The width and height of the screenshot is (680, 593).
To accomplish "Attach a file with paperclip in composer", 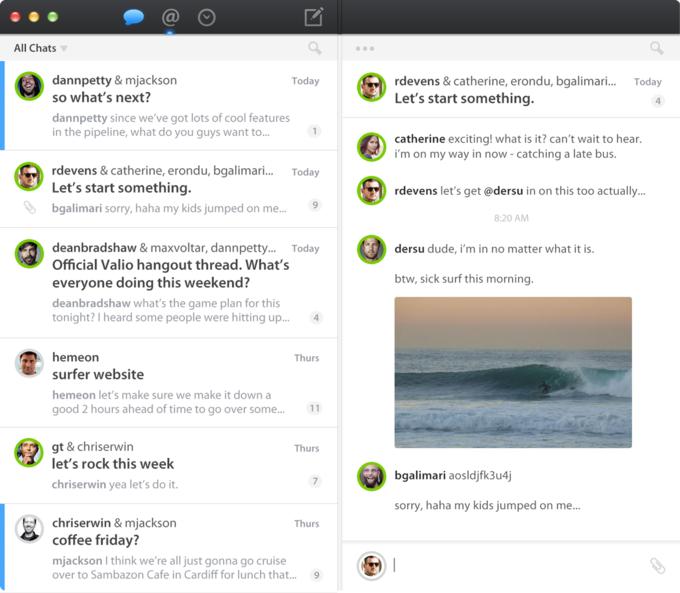I will 657,566.
